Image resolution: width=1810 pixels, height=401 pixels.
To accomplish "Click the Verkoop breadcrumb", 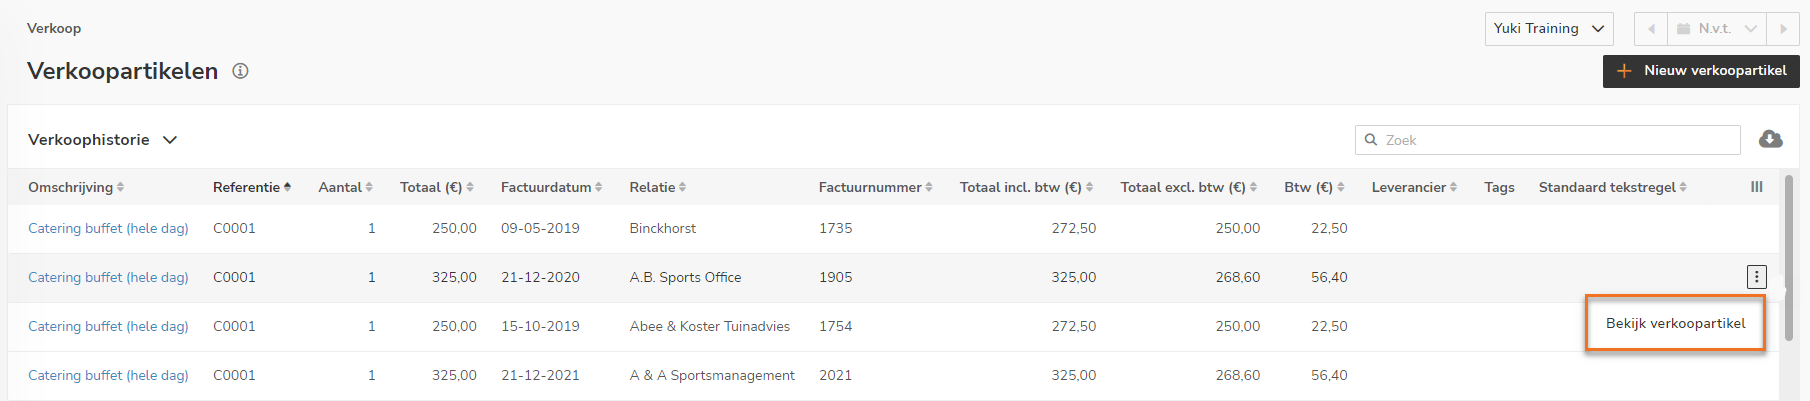I will (x=54, y=28).
